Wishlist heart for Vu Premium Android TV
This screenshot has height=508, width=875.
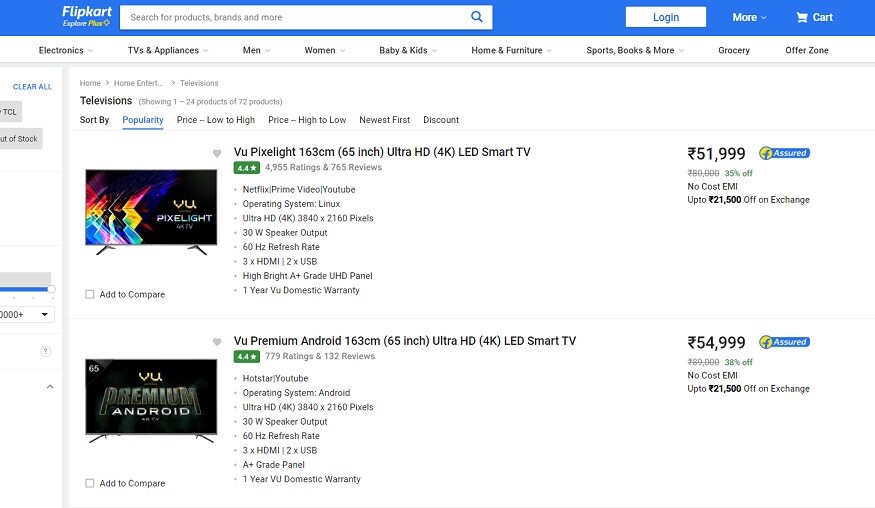point(217,342)
